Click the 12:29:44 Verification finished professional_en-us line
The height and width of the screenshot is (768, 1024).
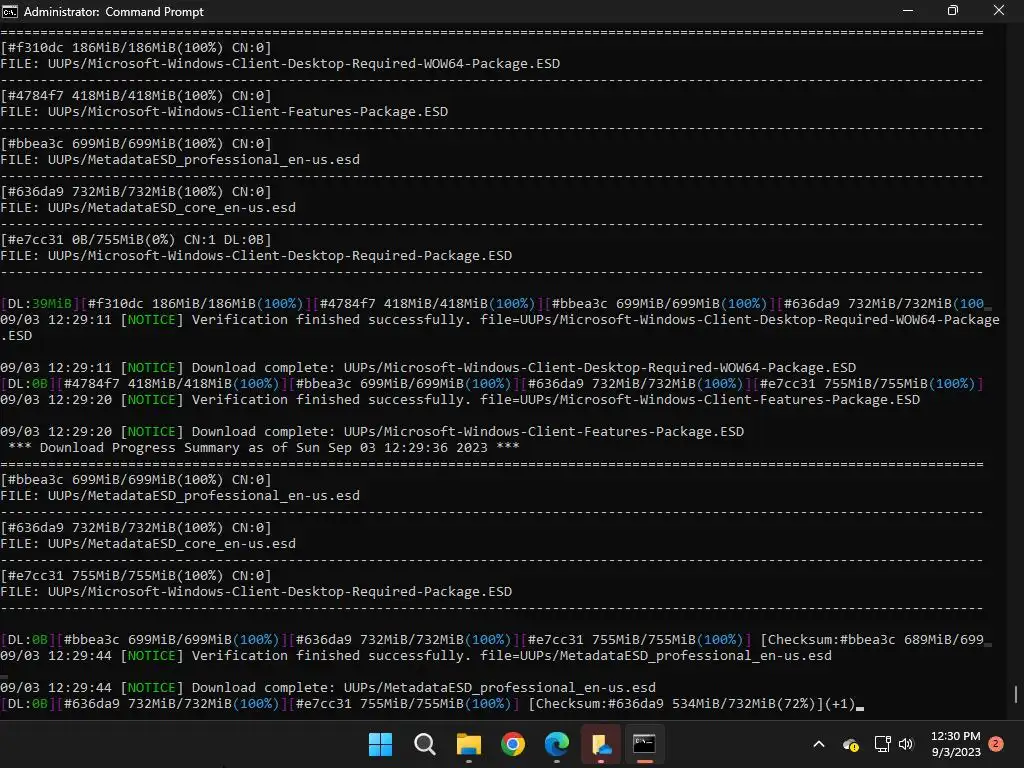pos(416,656)
